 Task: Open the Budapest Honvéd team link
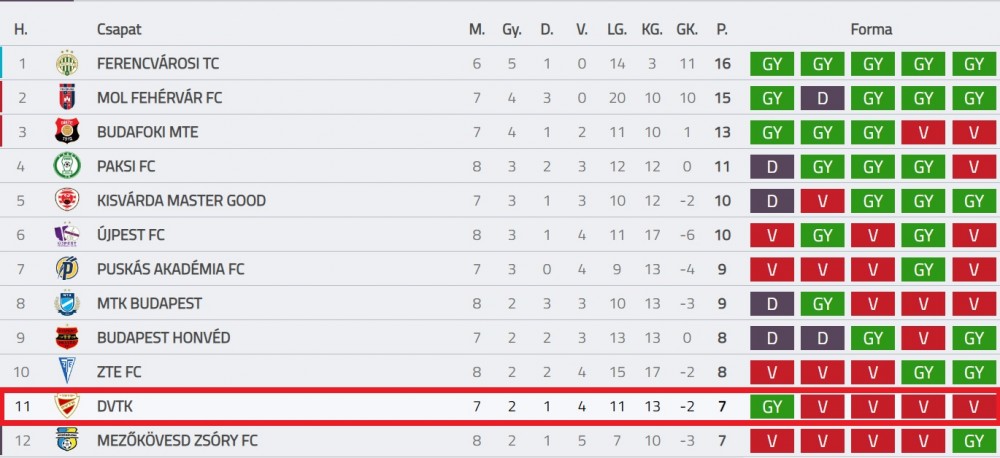click(x=163, y=337)
